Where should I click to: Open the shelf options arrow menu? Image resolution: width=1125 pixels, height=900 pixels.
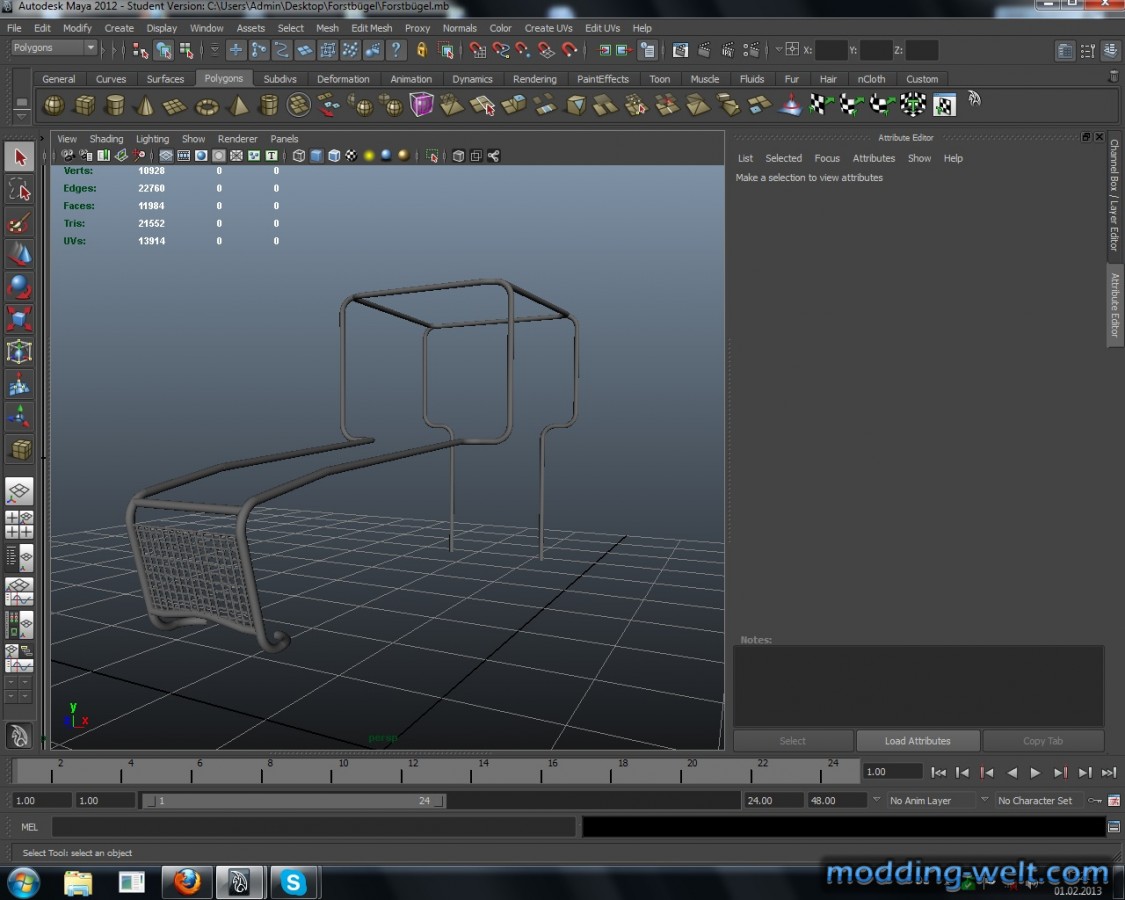click(x=21, y=116)
